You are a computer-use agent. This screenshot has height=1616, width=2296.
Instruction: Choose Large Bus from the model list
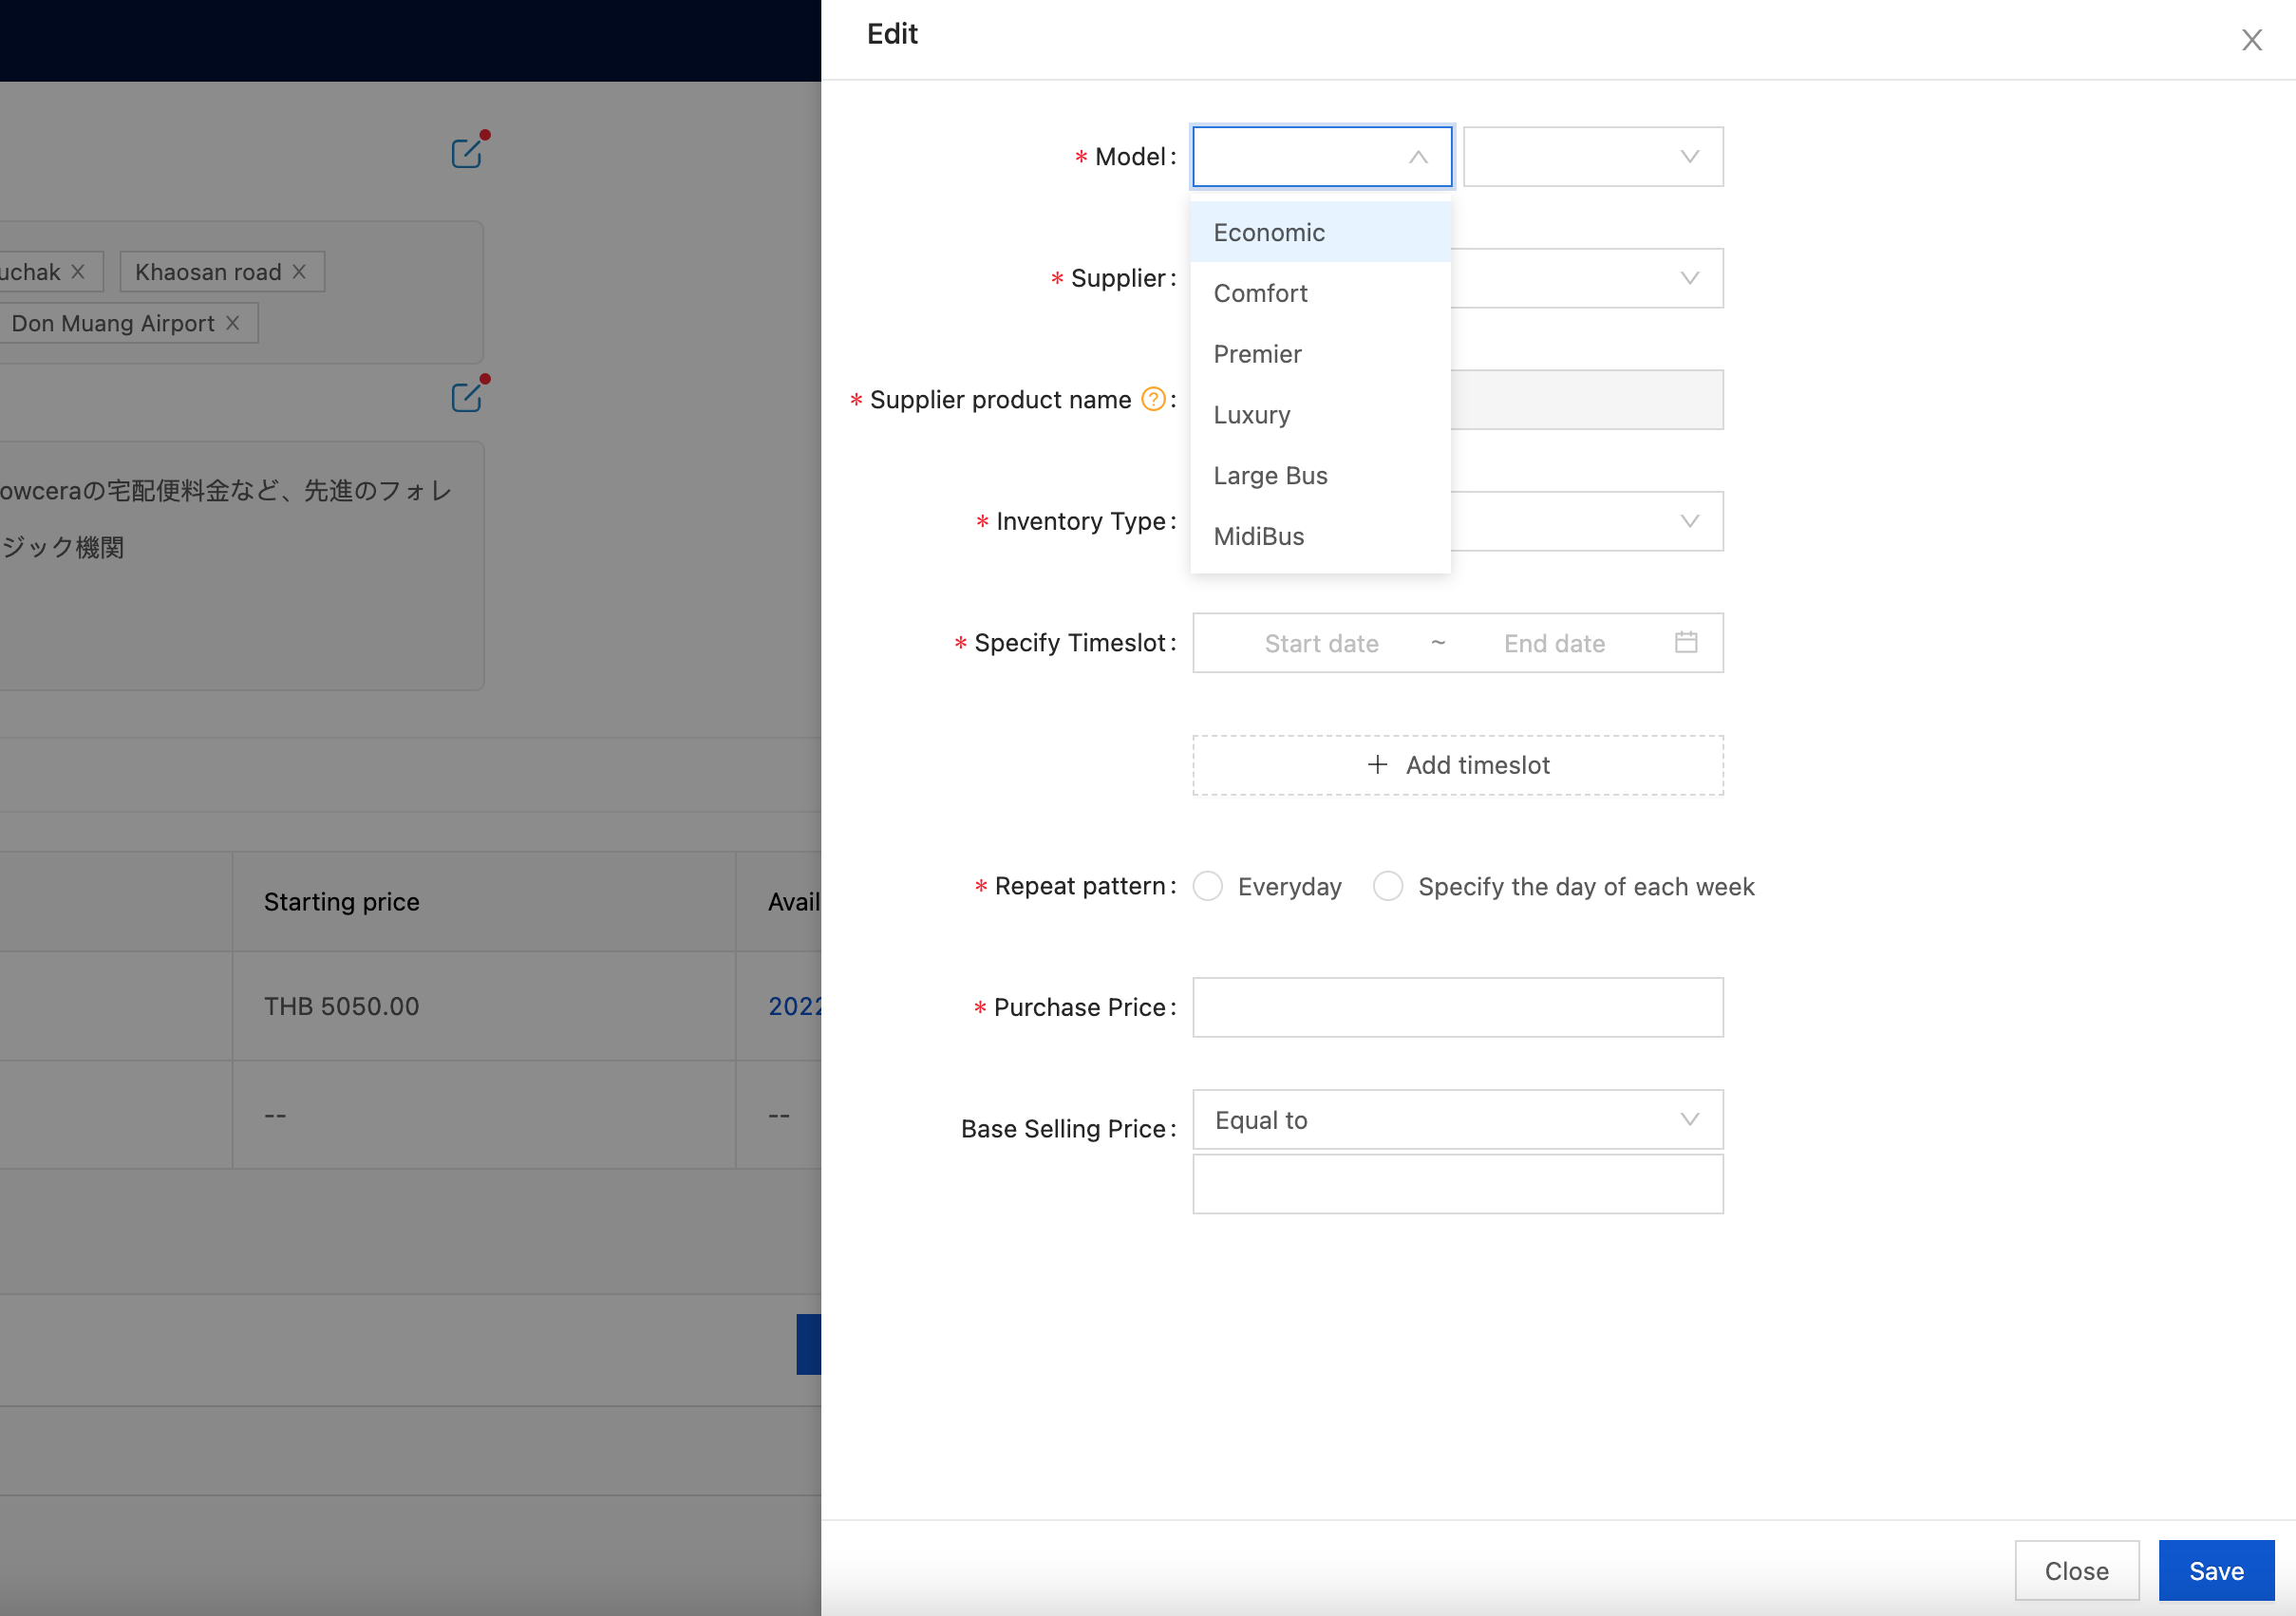point(1270,475)
